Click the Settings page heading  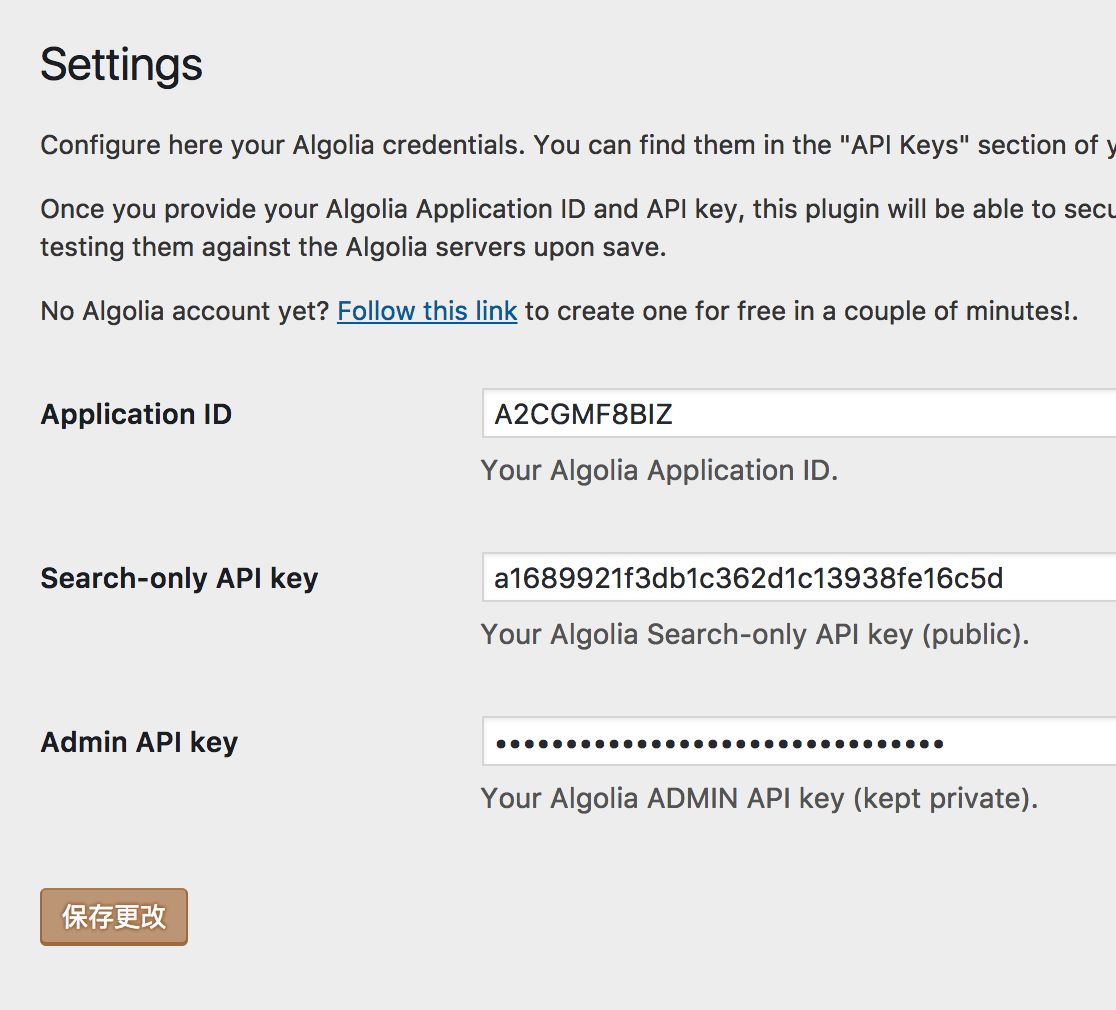coord(122,65)
